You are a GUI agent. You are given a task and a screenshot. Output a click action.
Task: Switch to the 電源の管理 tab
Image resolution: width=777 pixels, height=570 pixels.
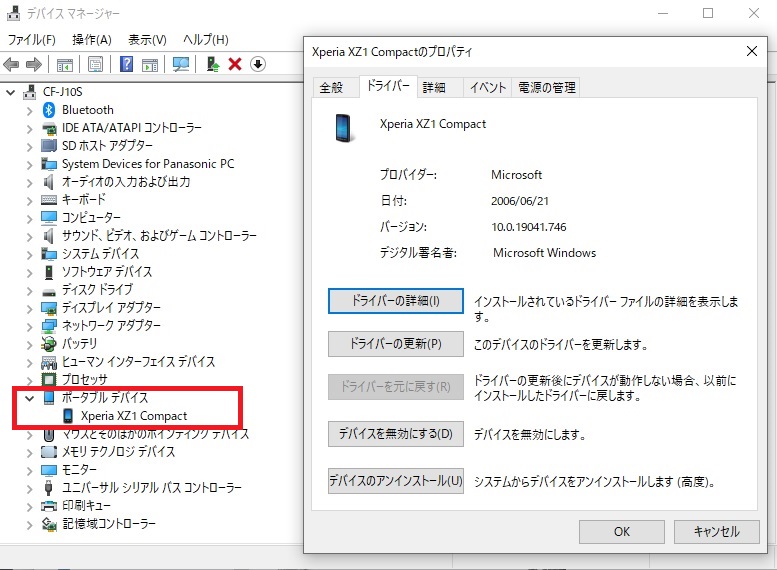tap(547, 88)
